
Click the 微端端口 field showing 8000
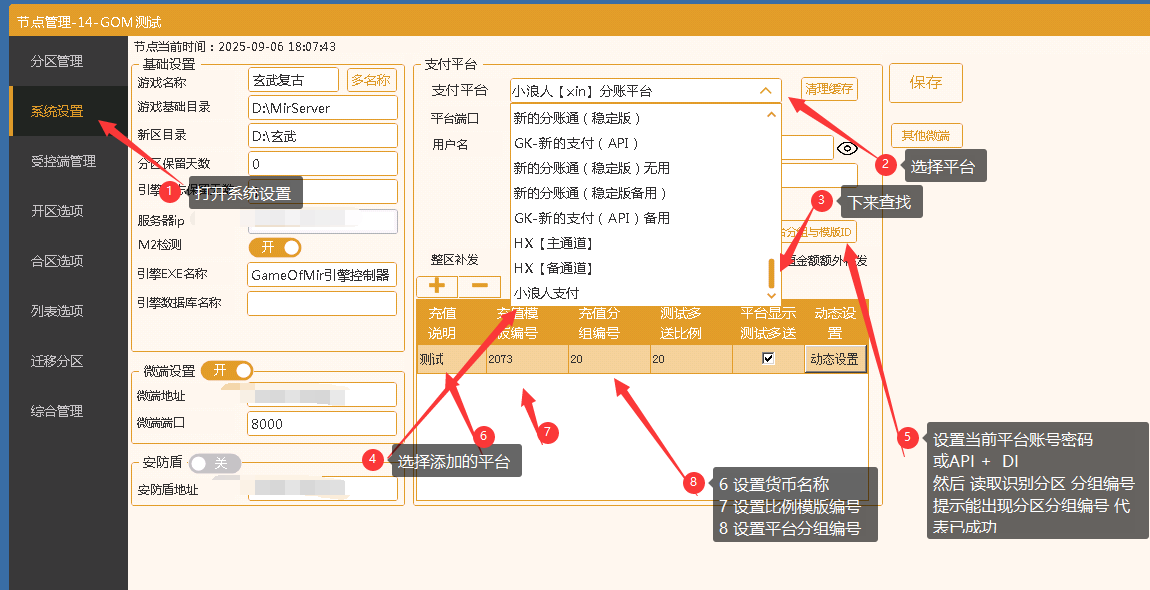321,423
